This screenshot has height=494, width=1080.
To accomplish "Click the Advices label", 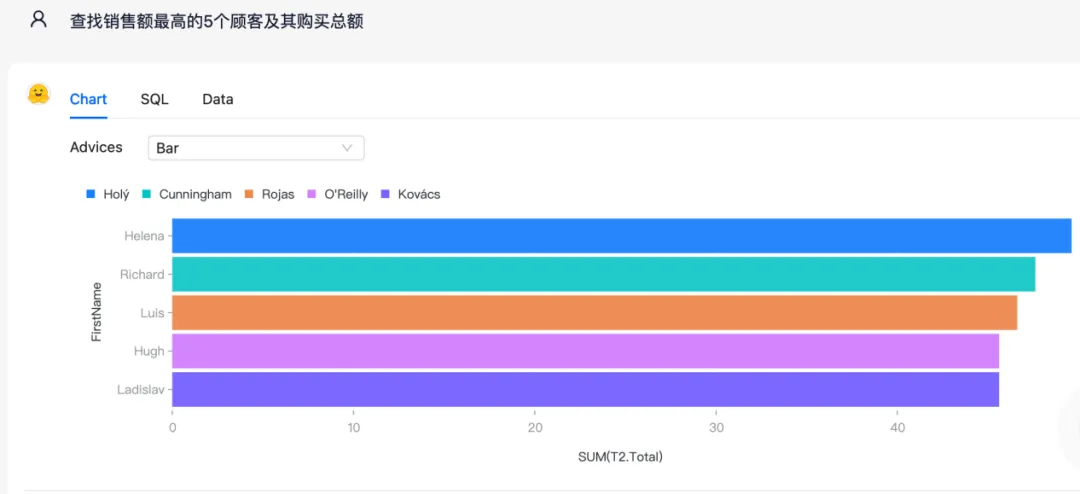I will click(x=96, y=147).
